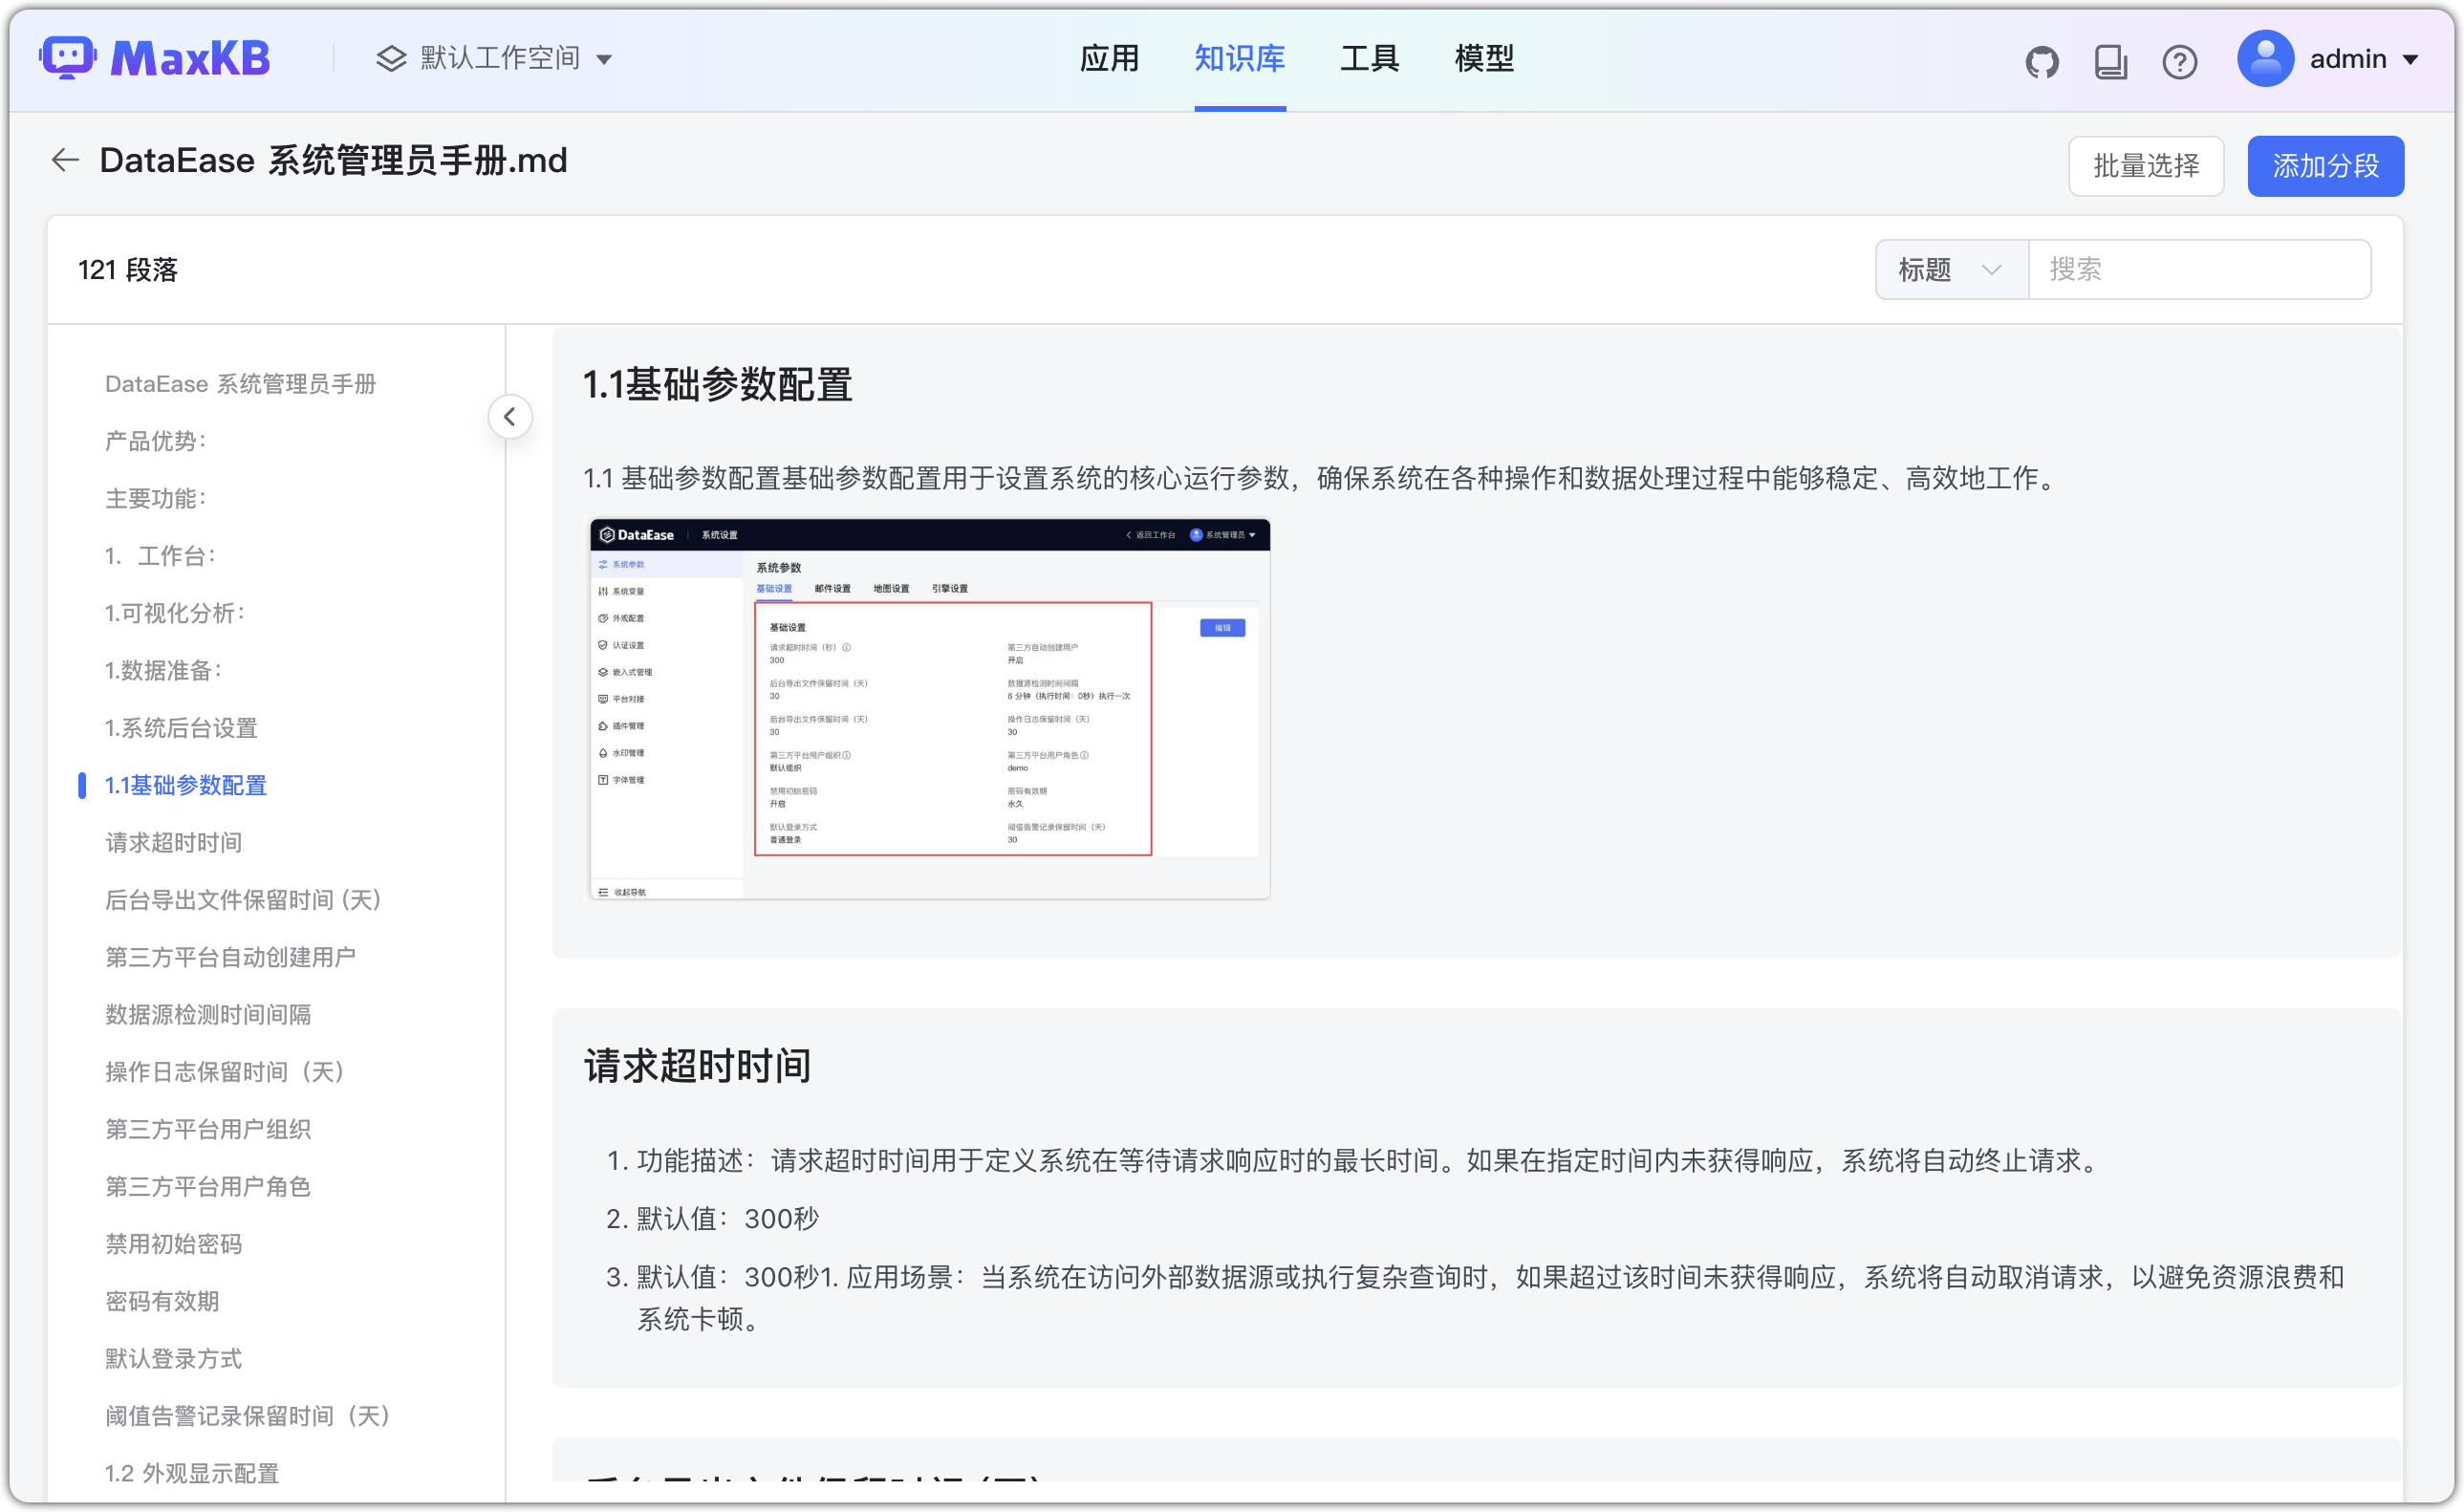Jump to 第三方平台用户组织 in outline
This screenshot has height=1512, width=2464.
pyautogui.click(x=208, y=1129)
